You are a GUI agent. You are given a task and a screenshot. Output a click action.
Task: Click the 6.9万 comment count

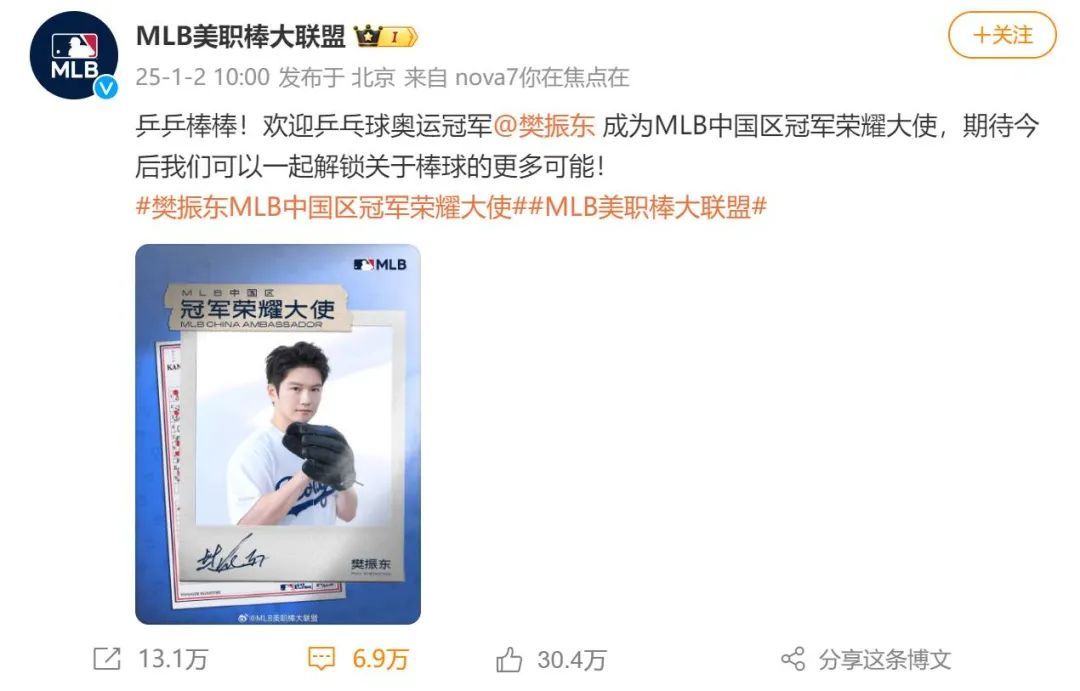click(380, 659)
